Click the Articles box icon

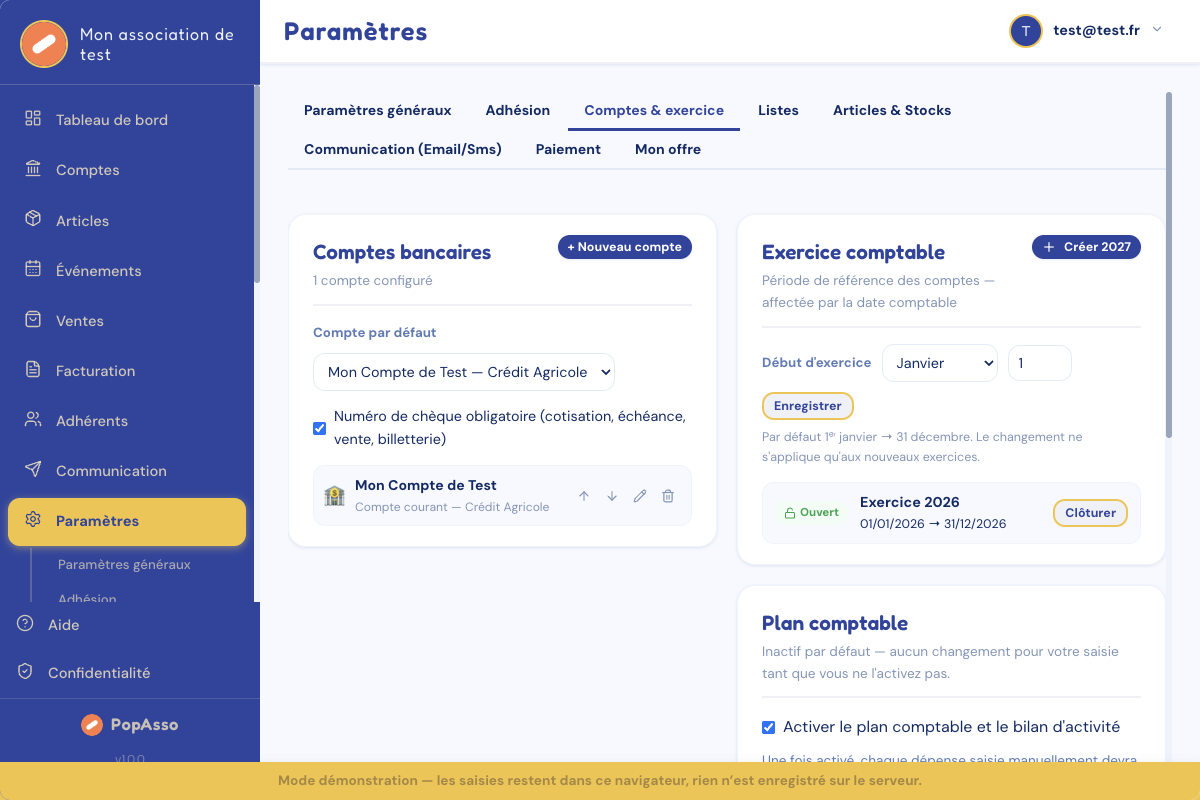coord(33,219)
